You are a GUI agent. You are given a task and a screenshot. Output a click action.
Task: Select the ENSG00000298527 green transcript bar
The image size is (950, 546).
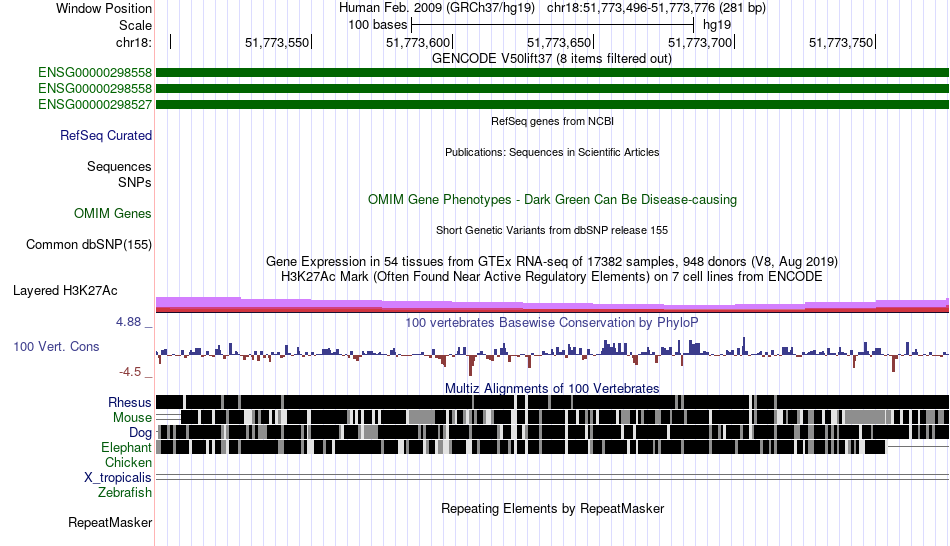coord(552,105)
